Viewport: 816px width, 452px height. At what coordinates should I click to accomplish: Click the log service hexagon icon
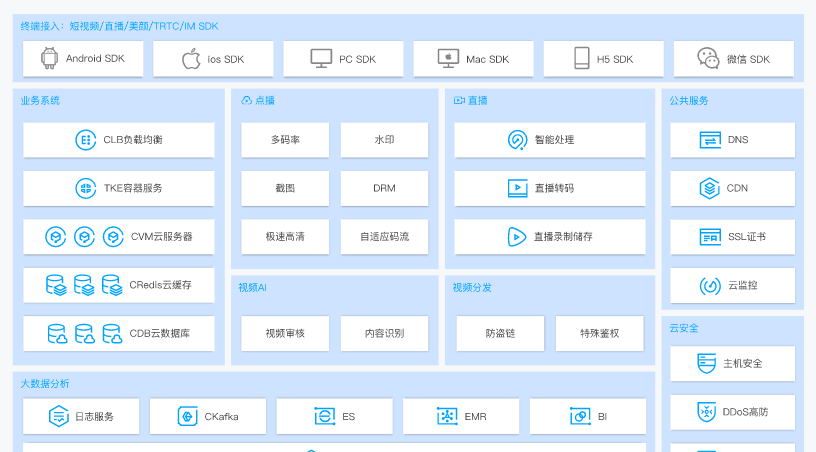point(58,416)
